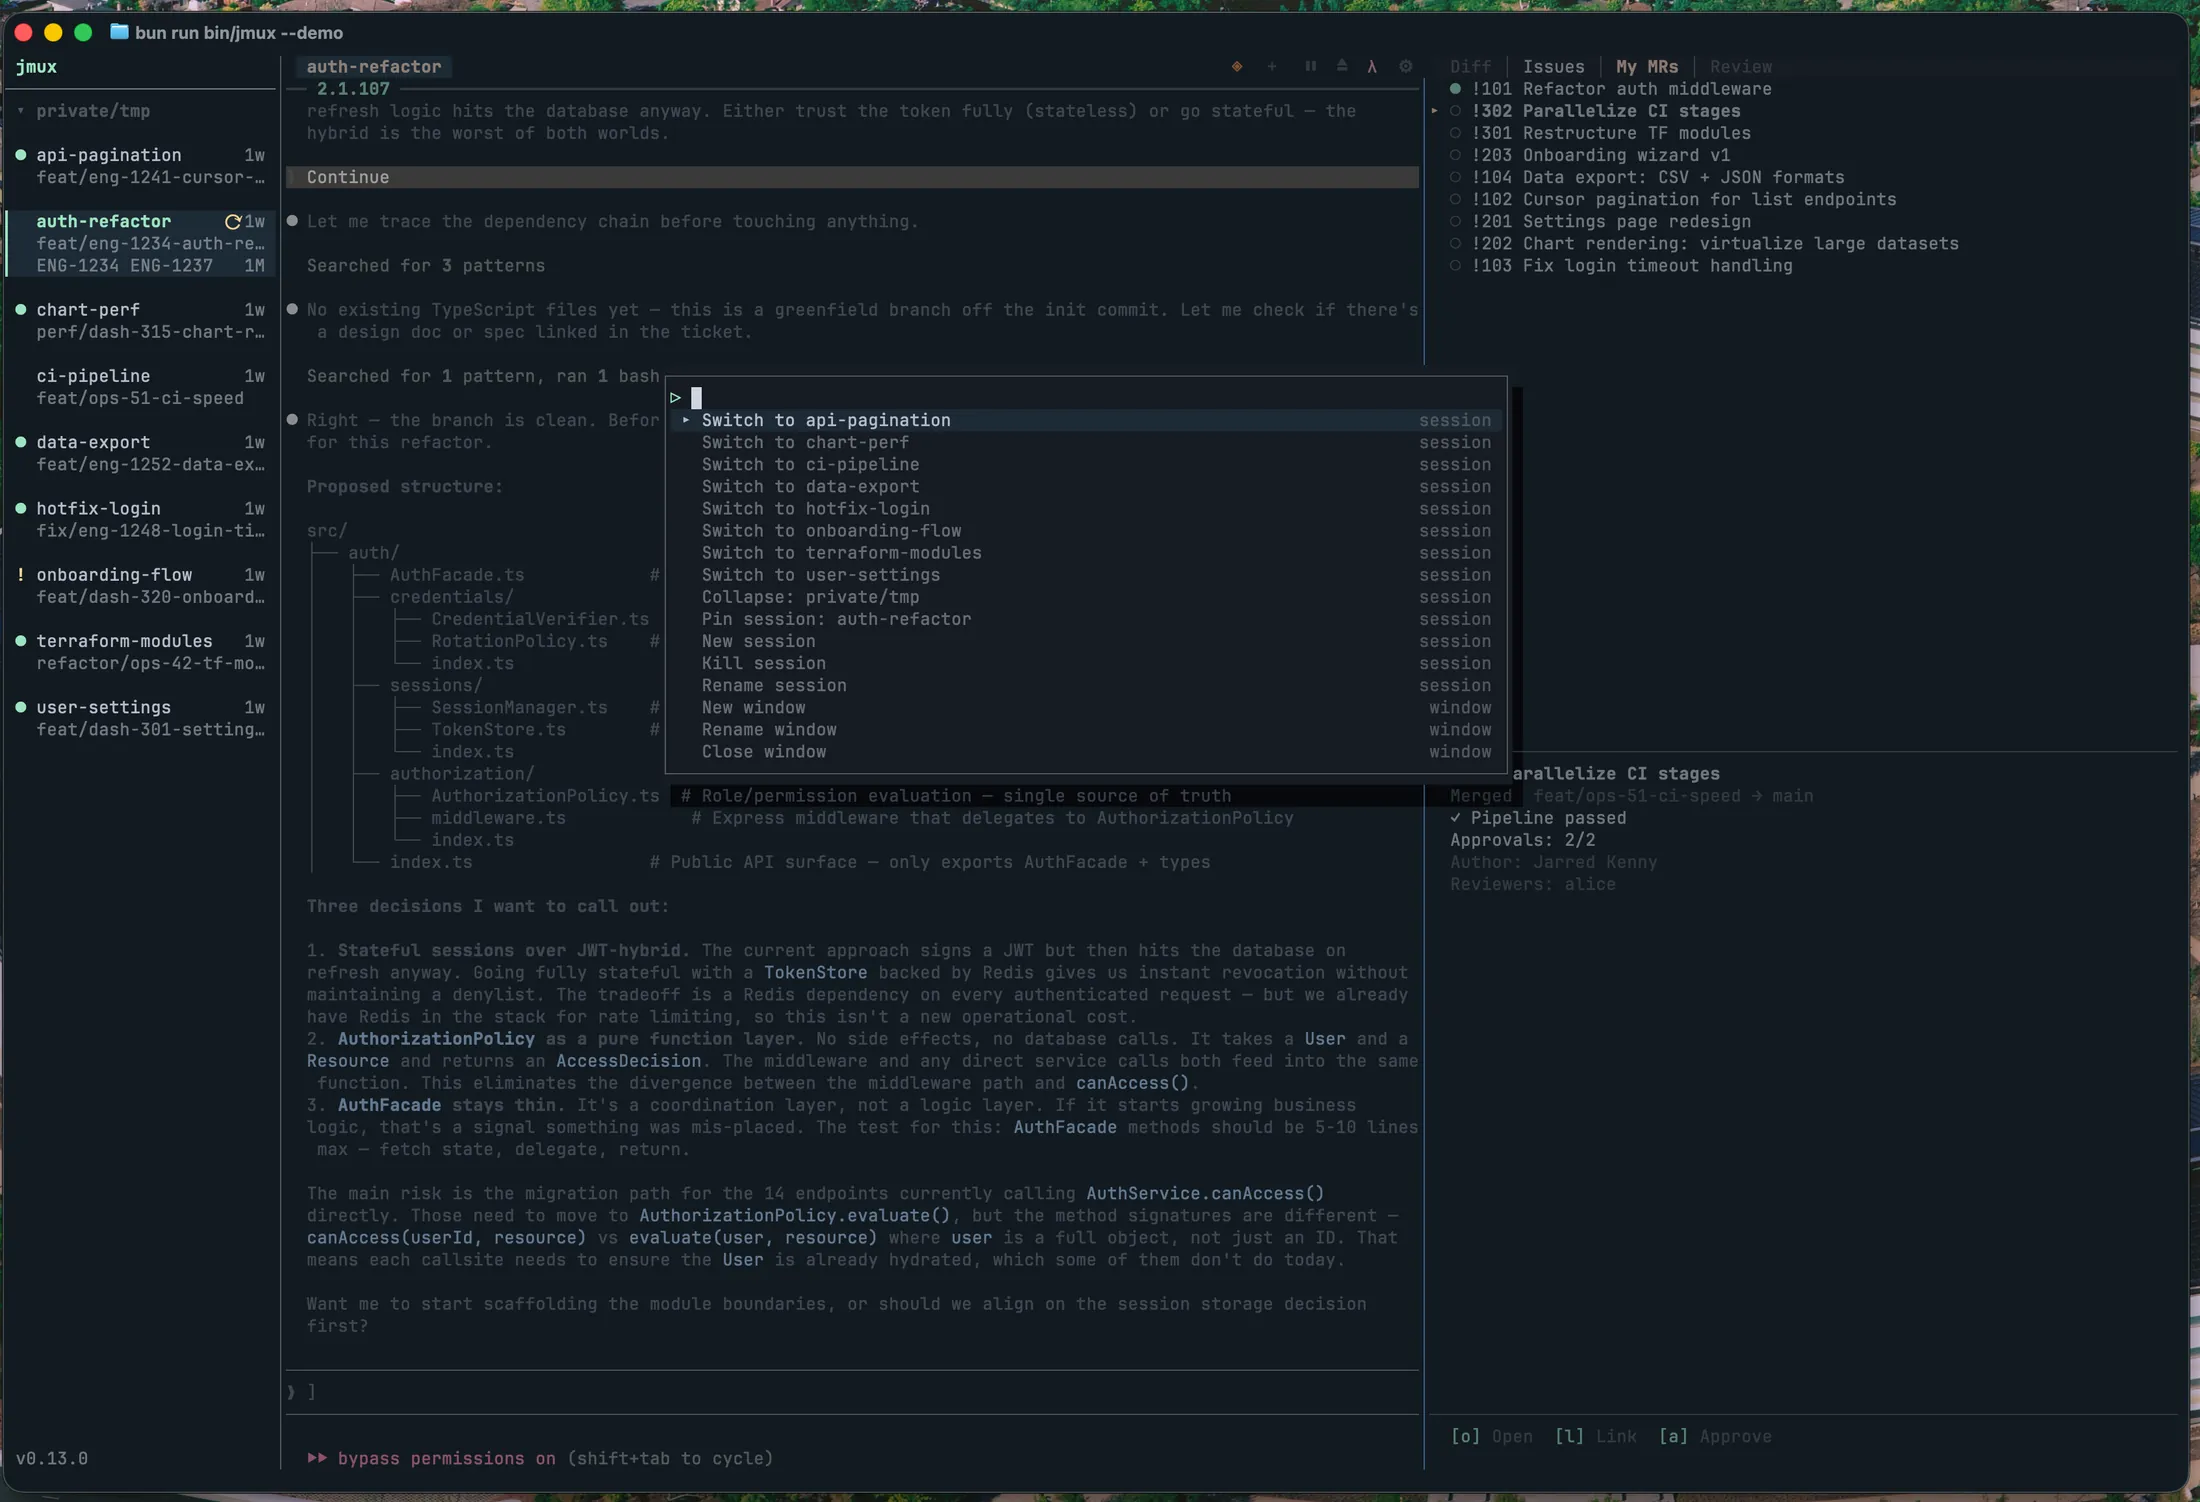
Task: Select the 'Close window' command
Action: coord(1085,752)
